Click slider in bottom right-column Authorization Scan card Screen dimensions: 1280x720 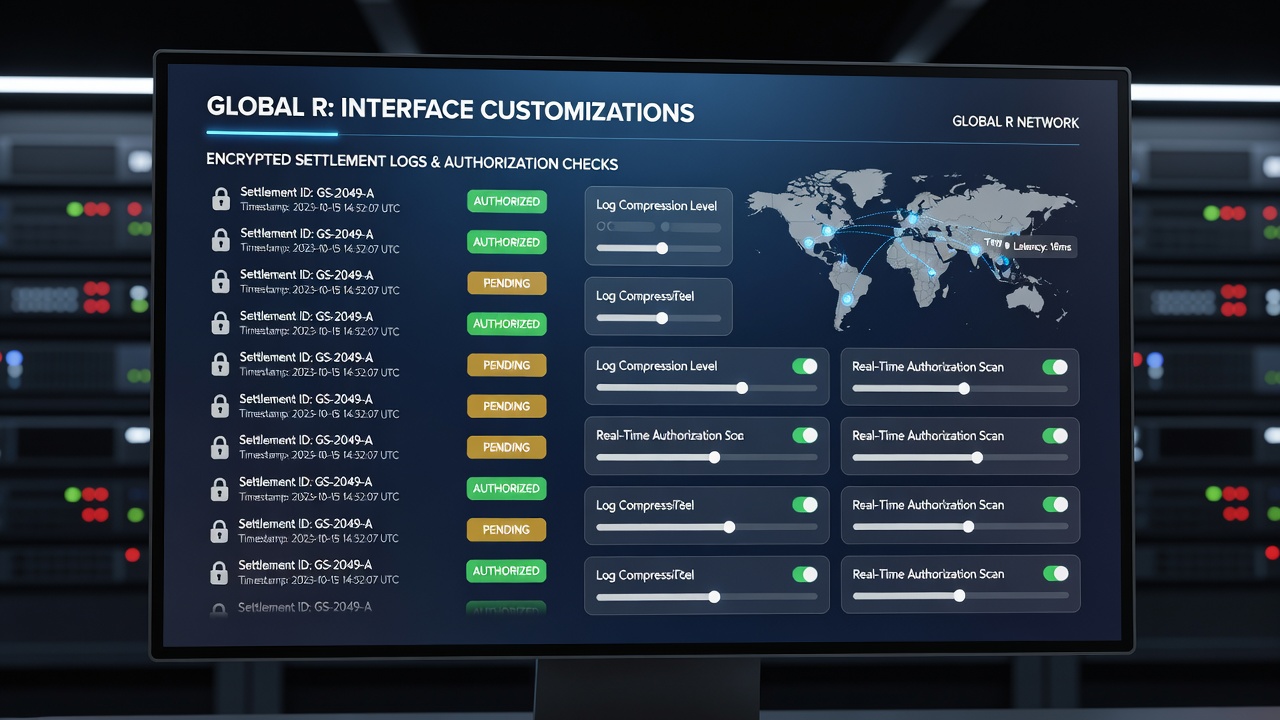959,596
